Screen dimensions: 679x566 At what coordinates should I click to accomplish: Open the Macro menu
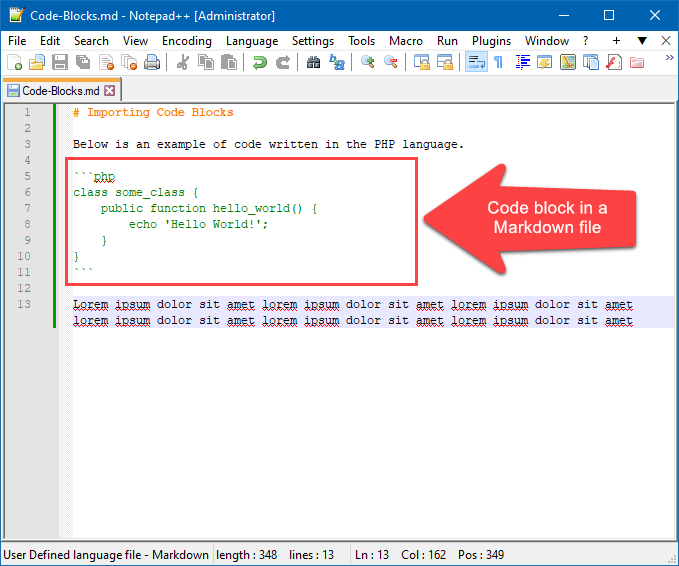click(x=405, y=41)
